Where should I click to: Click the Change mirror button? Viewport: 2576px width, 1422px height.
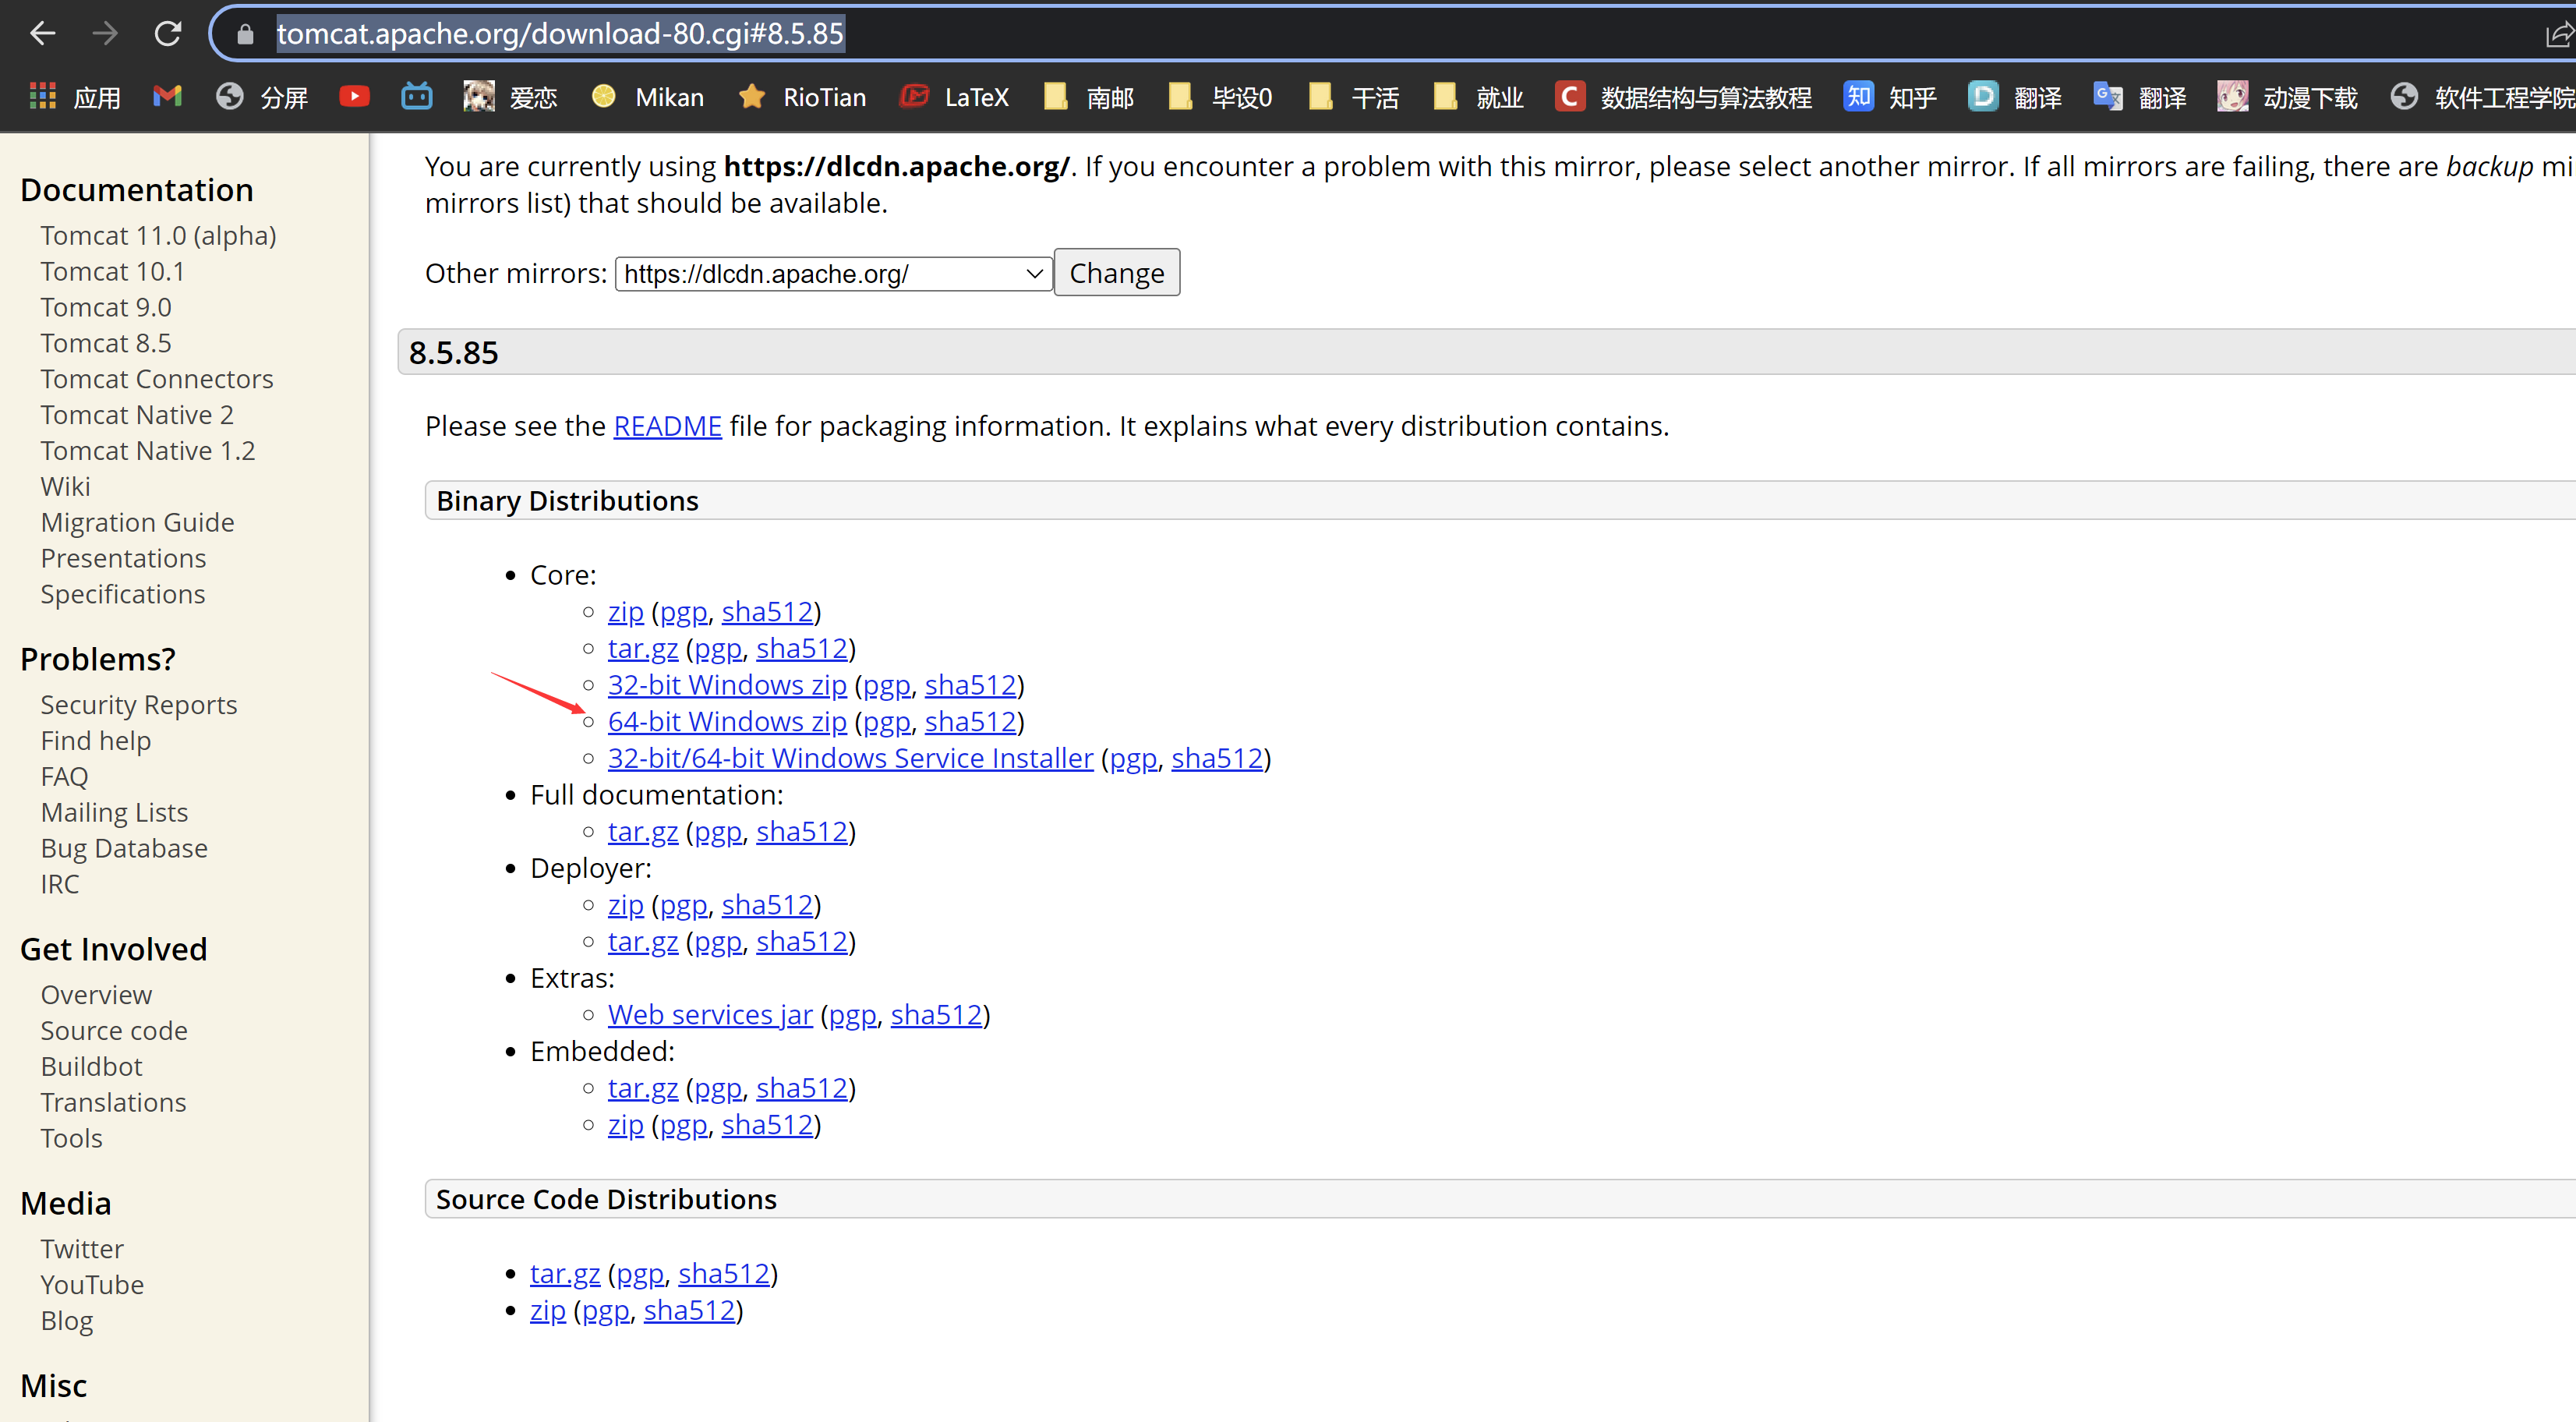(x=1117, y=272)
